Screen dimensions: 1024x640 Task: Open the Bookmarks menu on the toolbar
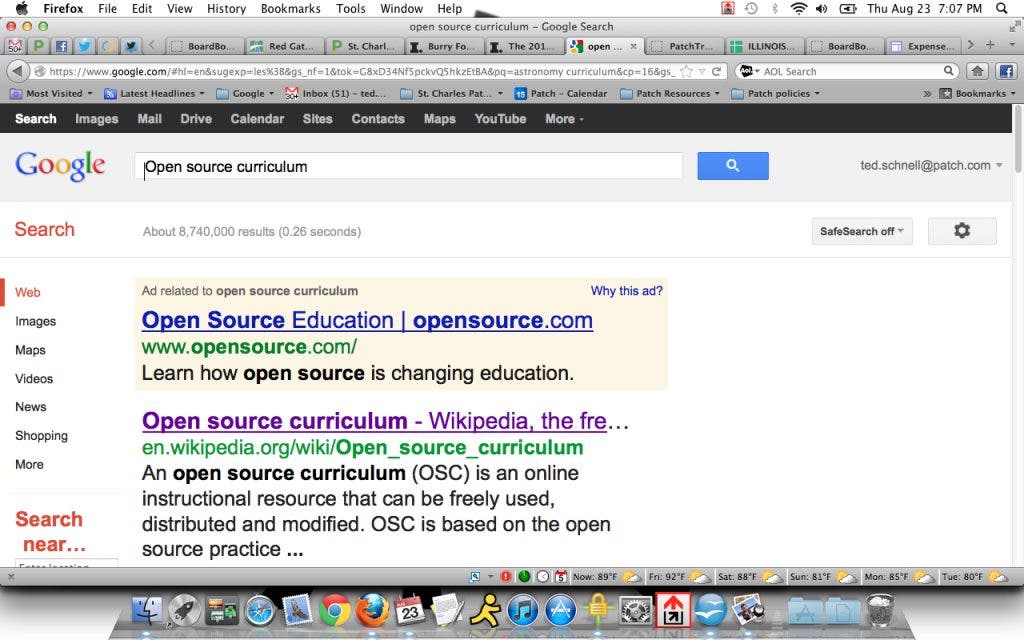pyautogui.click(x=978, y=93)
